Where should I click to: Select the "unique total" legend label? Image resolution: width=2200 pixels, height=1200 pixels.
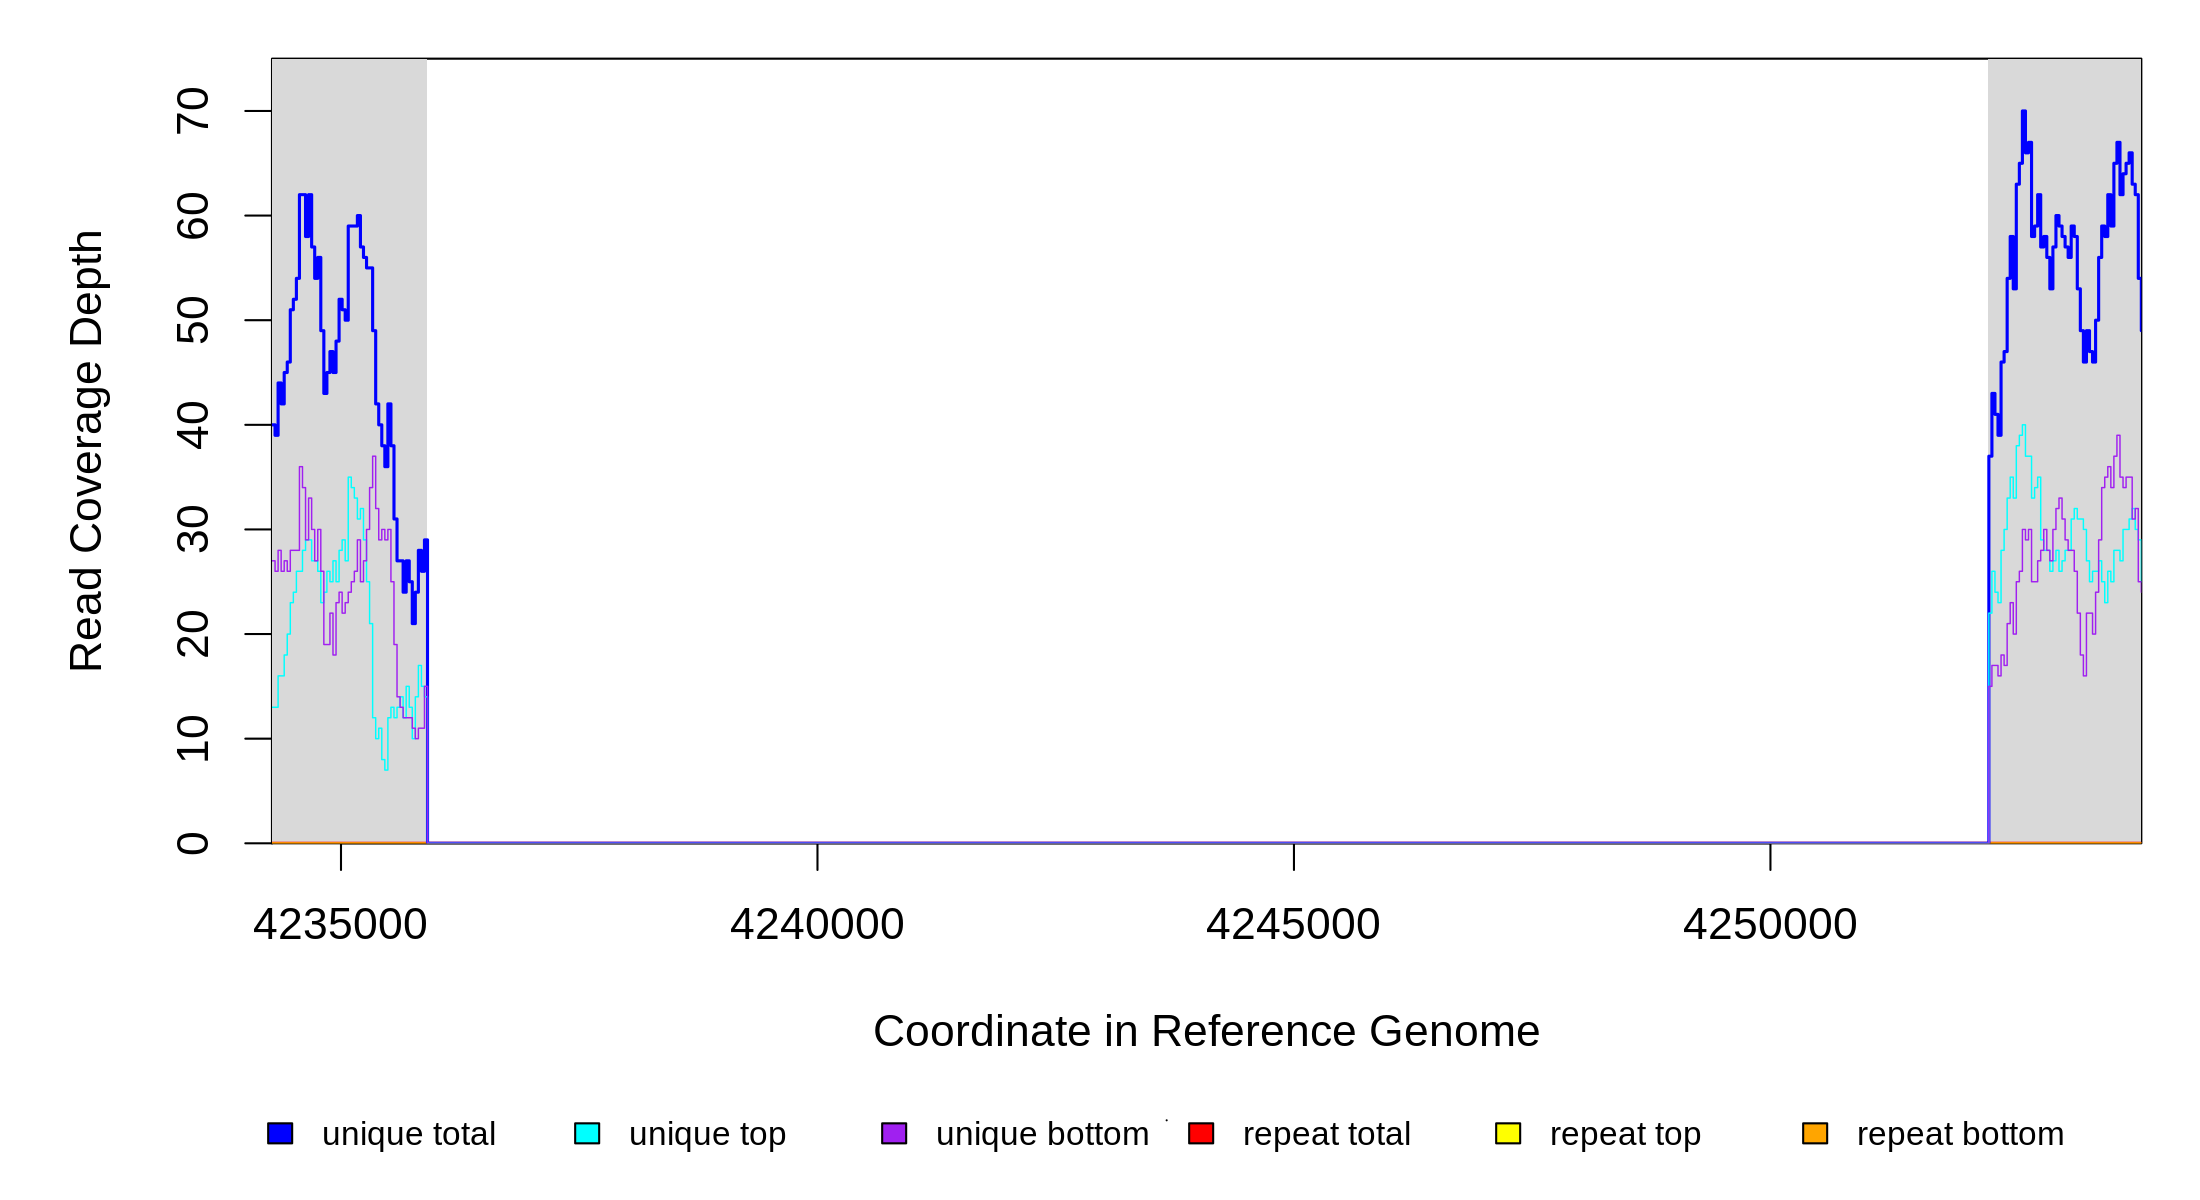pyautogui.click(x=408, y=1134)
